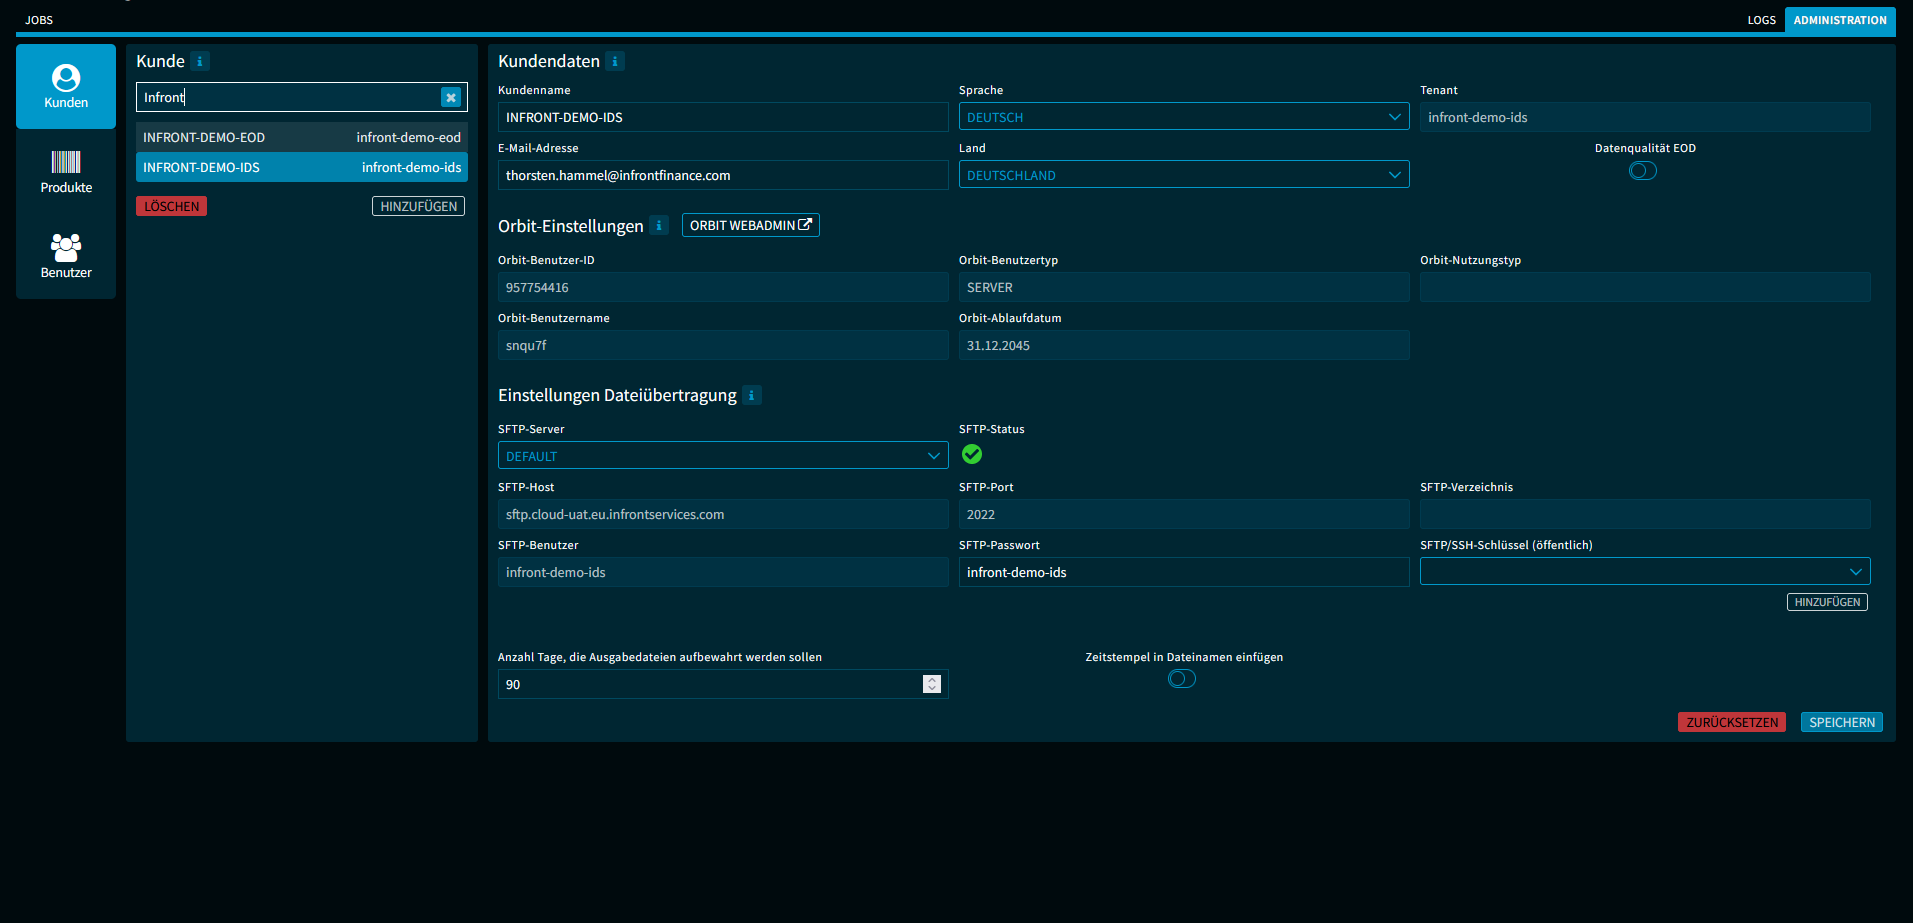The image size is (1913, 923).
Task: Click the Kundenname input field
Action: pos(723,117)
